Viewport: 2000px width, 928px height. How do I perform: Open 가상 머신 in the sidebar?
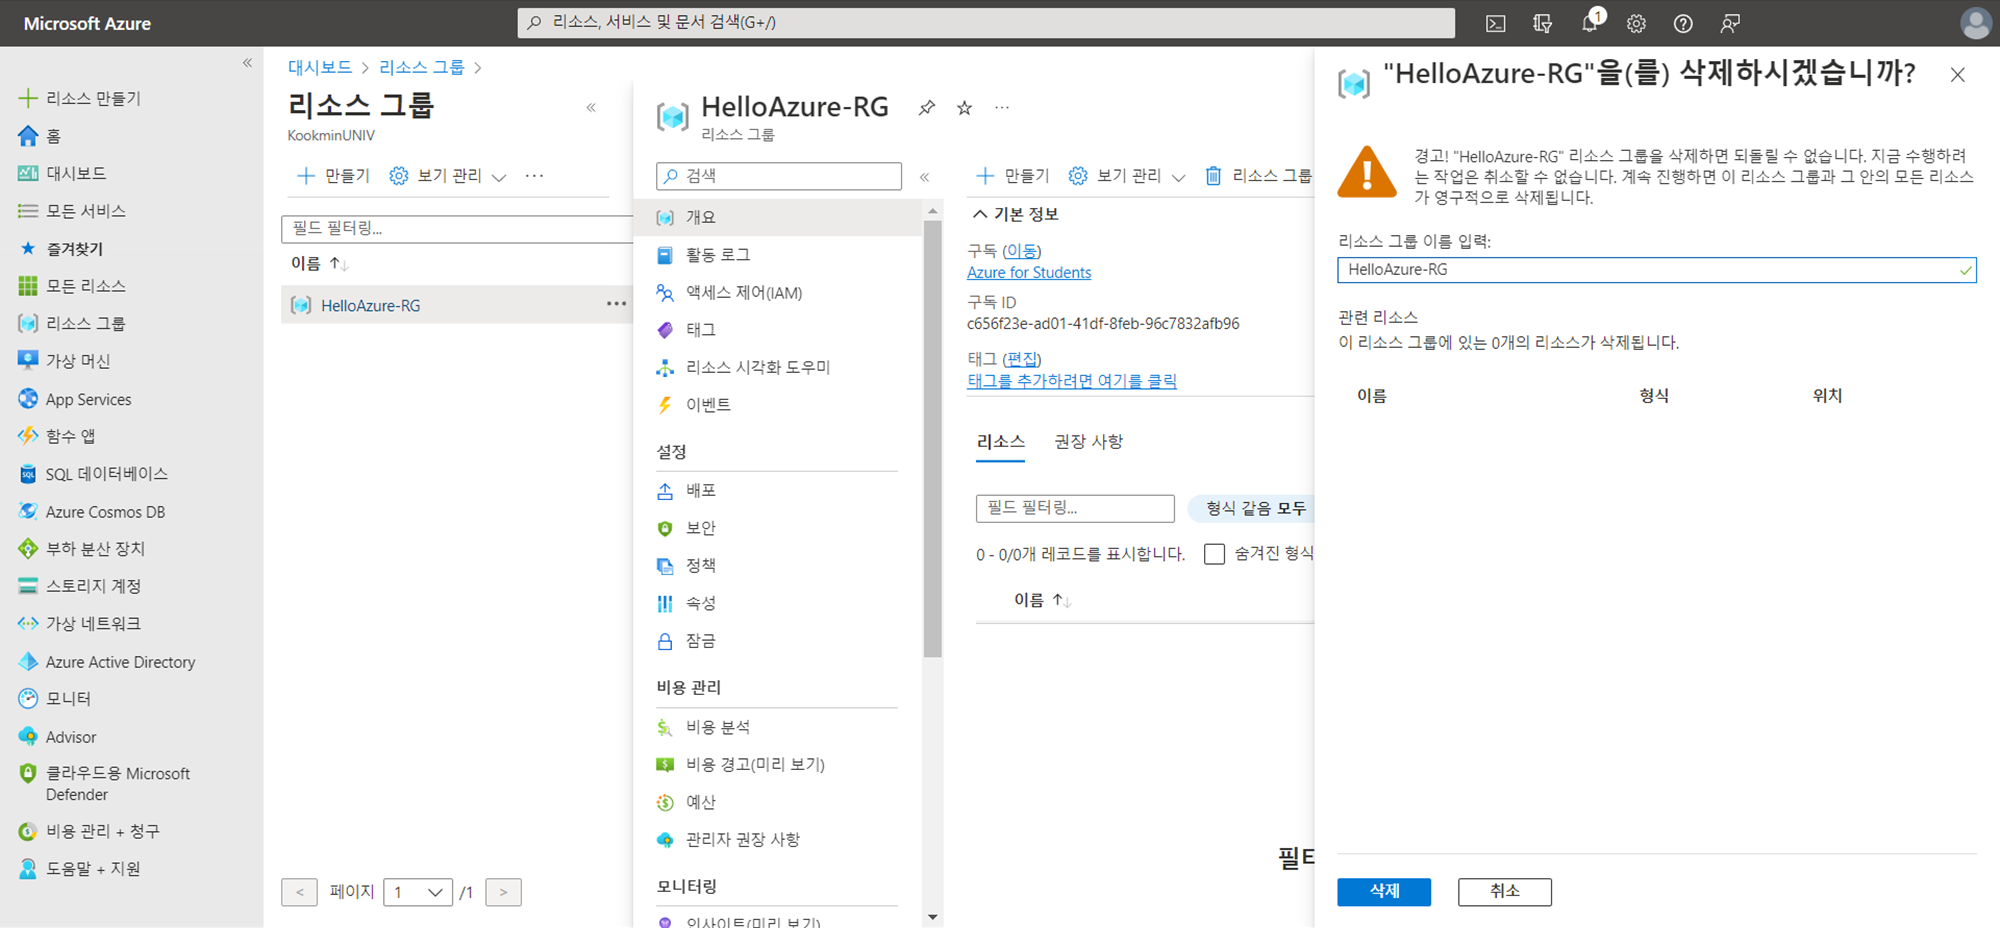pyautogui.click(x=64, y=361)
